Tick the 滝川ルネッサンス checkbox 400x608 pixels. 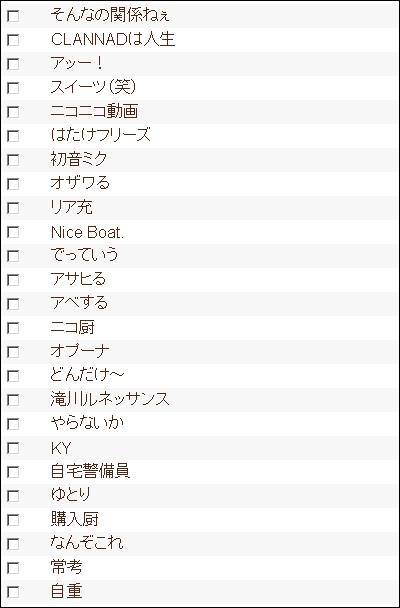(x=13, y=400)
